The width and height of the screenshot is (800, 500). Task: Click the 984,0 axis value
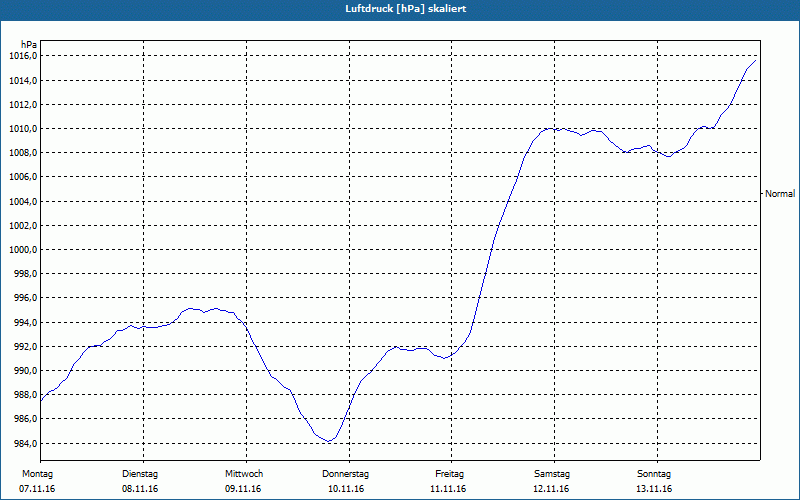25,443
